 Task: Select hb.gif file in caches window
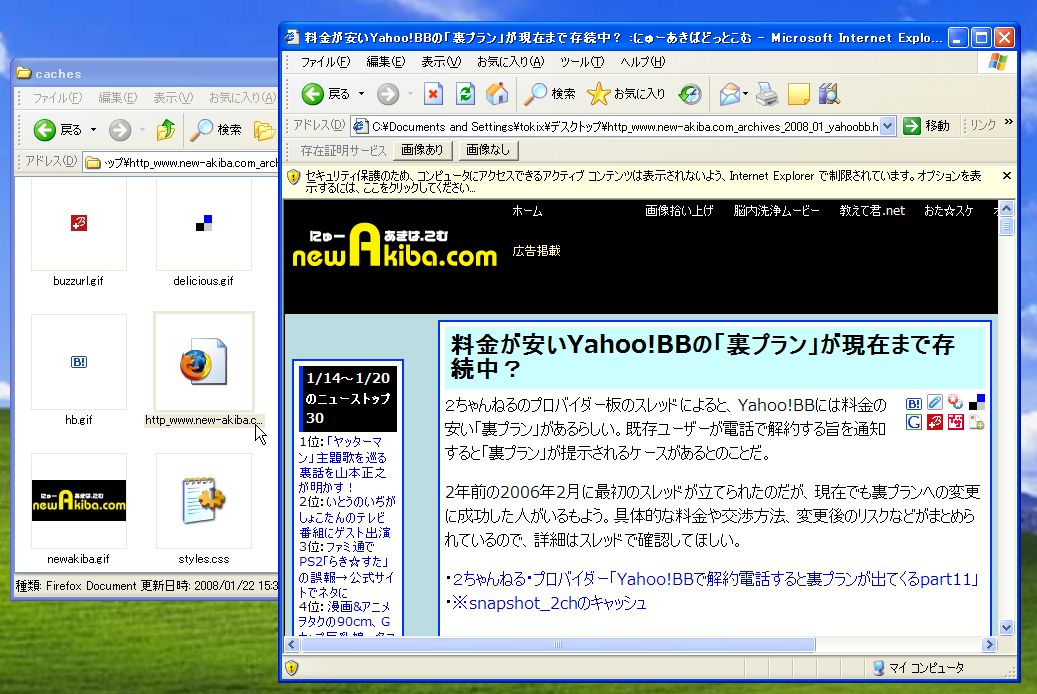(x=78, y=370)
